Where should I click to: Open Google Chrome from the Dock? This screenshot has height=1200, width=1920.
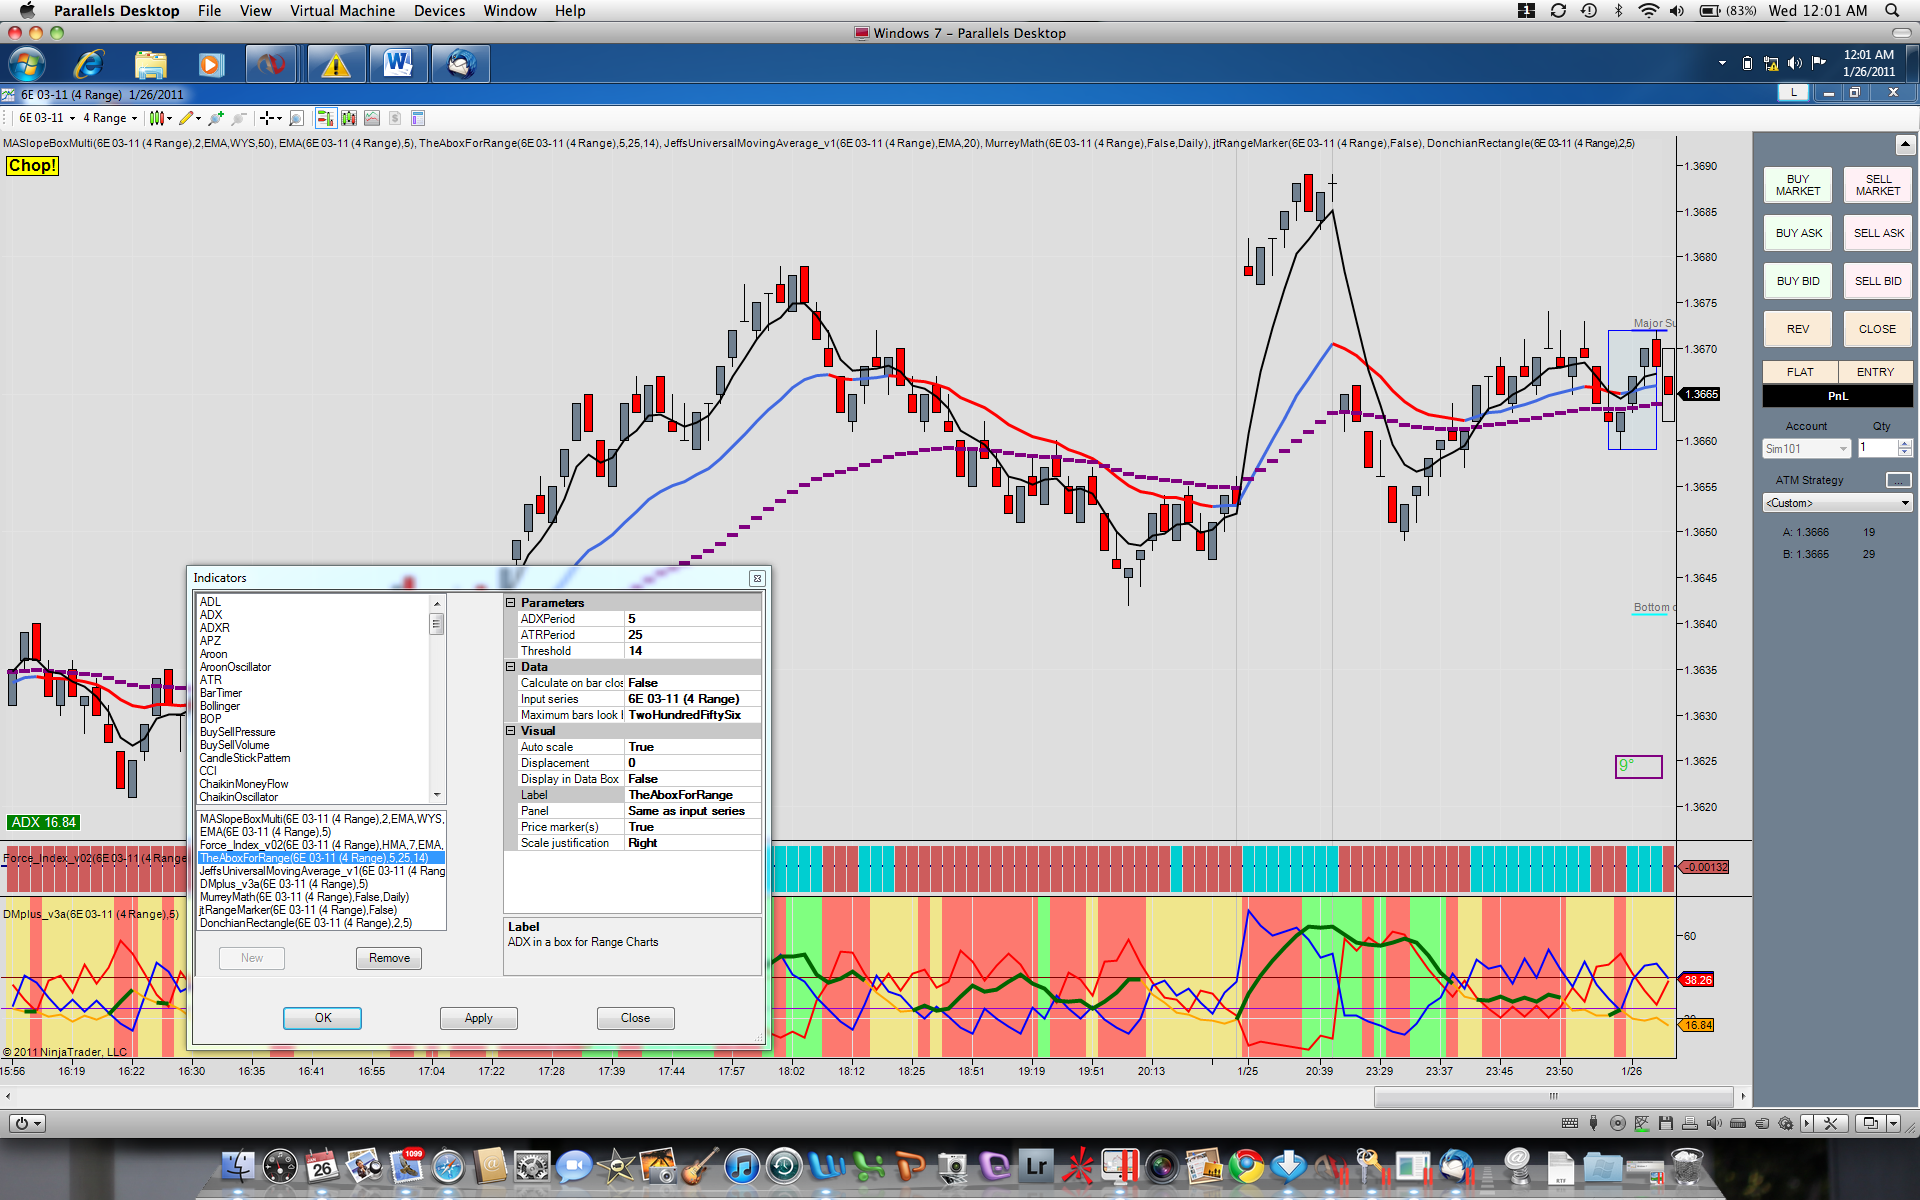(x=1246, y=1166)
